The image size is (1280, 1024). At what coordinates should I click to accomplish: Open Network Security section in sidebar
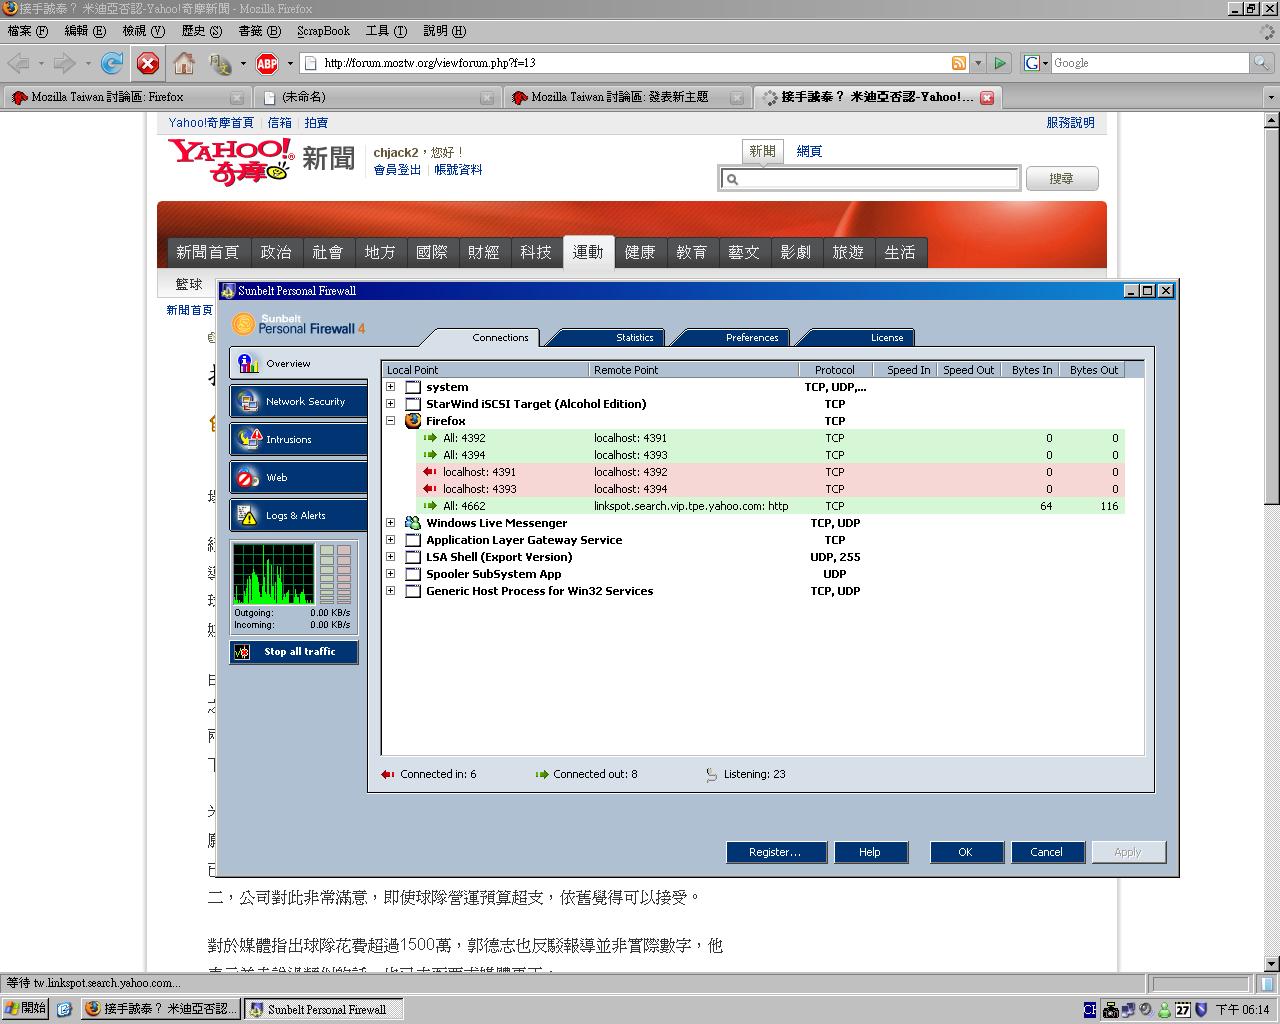pyautogui.click(x=298, y=401)
